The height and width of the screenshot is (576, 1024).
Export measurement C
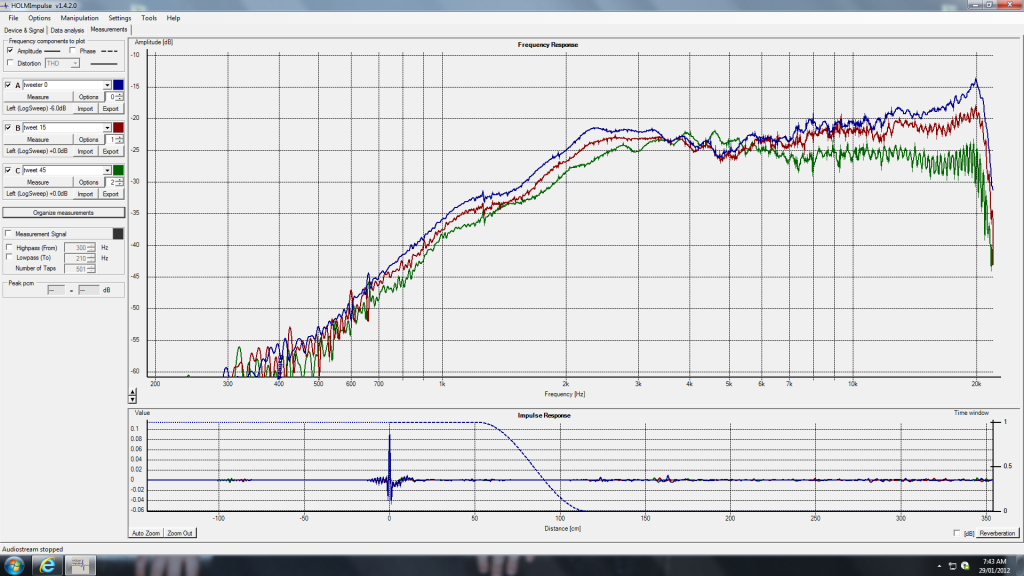pyautogui.click(x=110, y=194)
